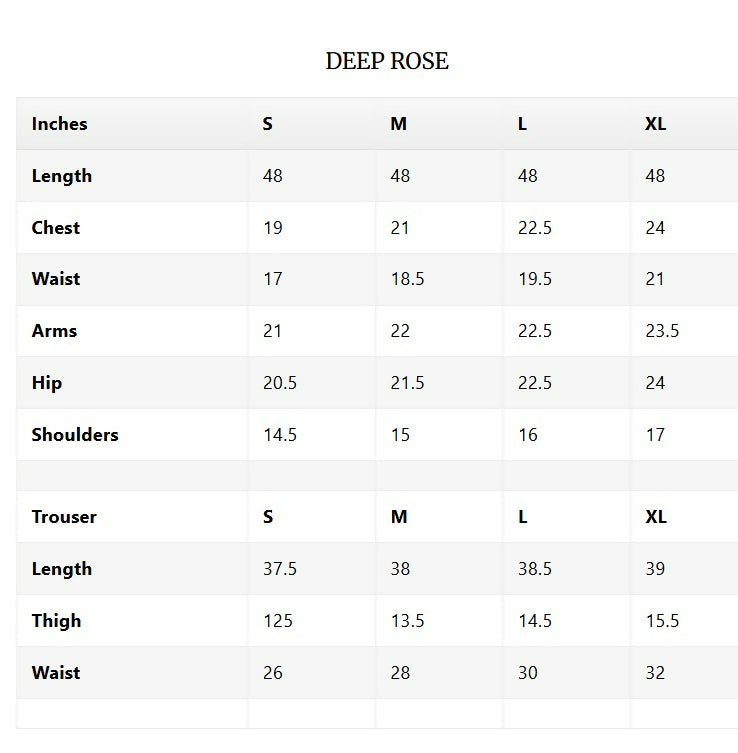
Task: Click the S column header in top table
Action: click(x=267, y=124)
